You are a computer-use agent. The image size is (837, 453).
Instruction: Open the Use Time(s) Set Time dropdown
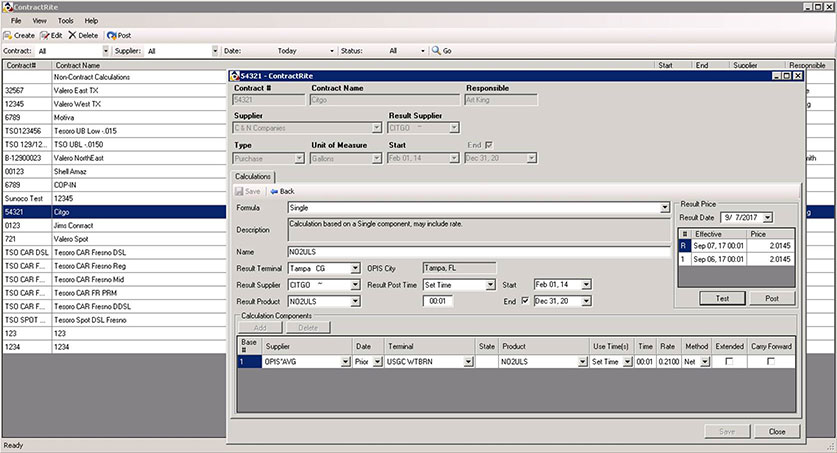pyautogui.click(x=627, y=362)
